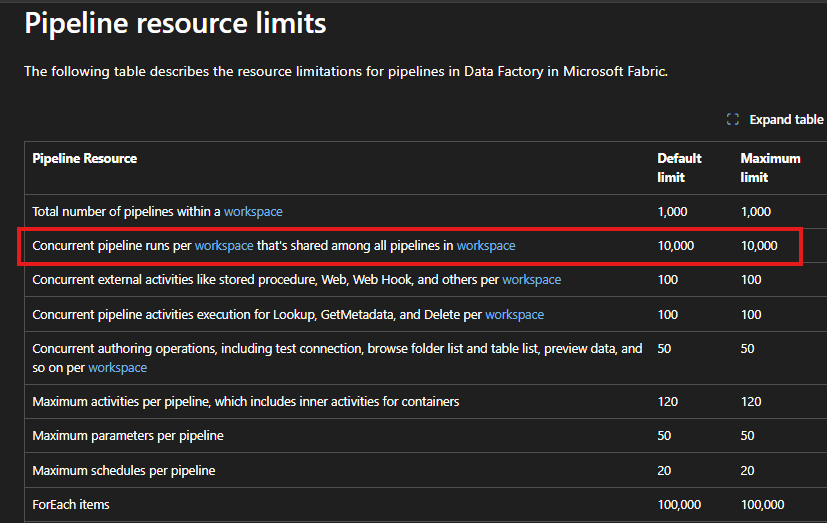The width and height of the screenshot is (827, 523).
Task: Open workspace link in Concurrent authoring operations row
Action: coord(118,367)
